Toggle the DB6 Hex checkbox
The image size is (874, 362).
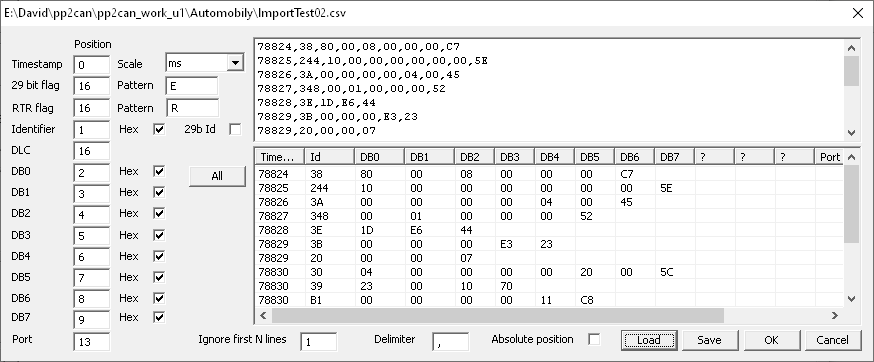click(x=159, y=298)
